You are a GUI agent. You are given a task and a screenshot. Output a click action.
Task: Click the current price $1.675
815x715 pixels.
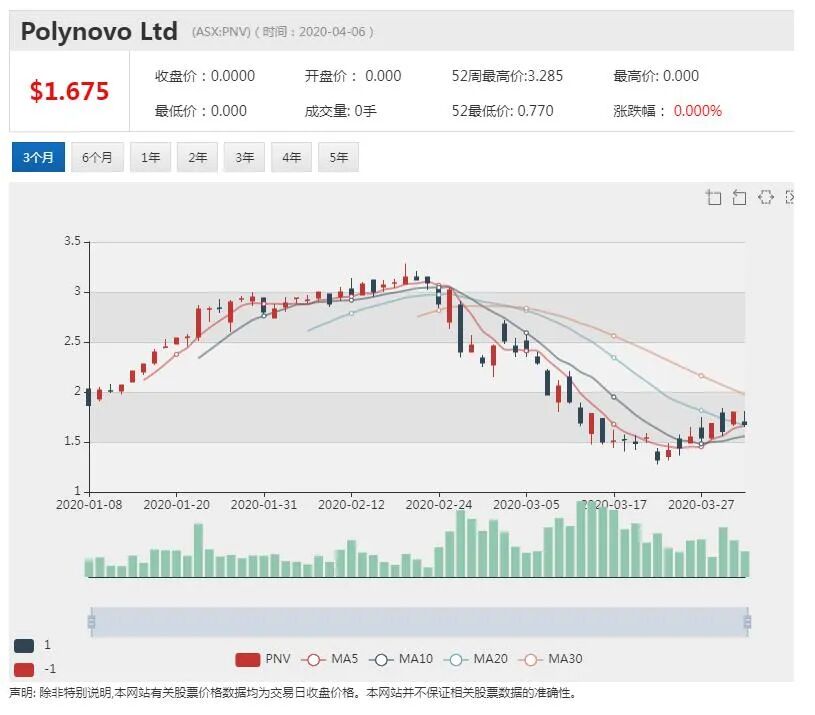(69, 91)
